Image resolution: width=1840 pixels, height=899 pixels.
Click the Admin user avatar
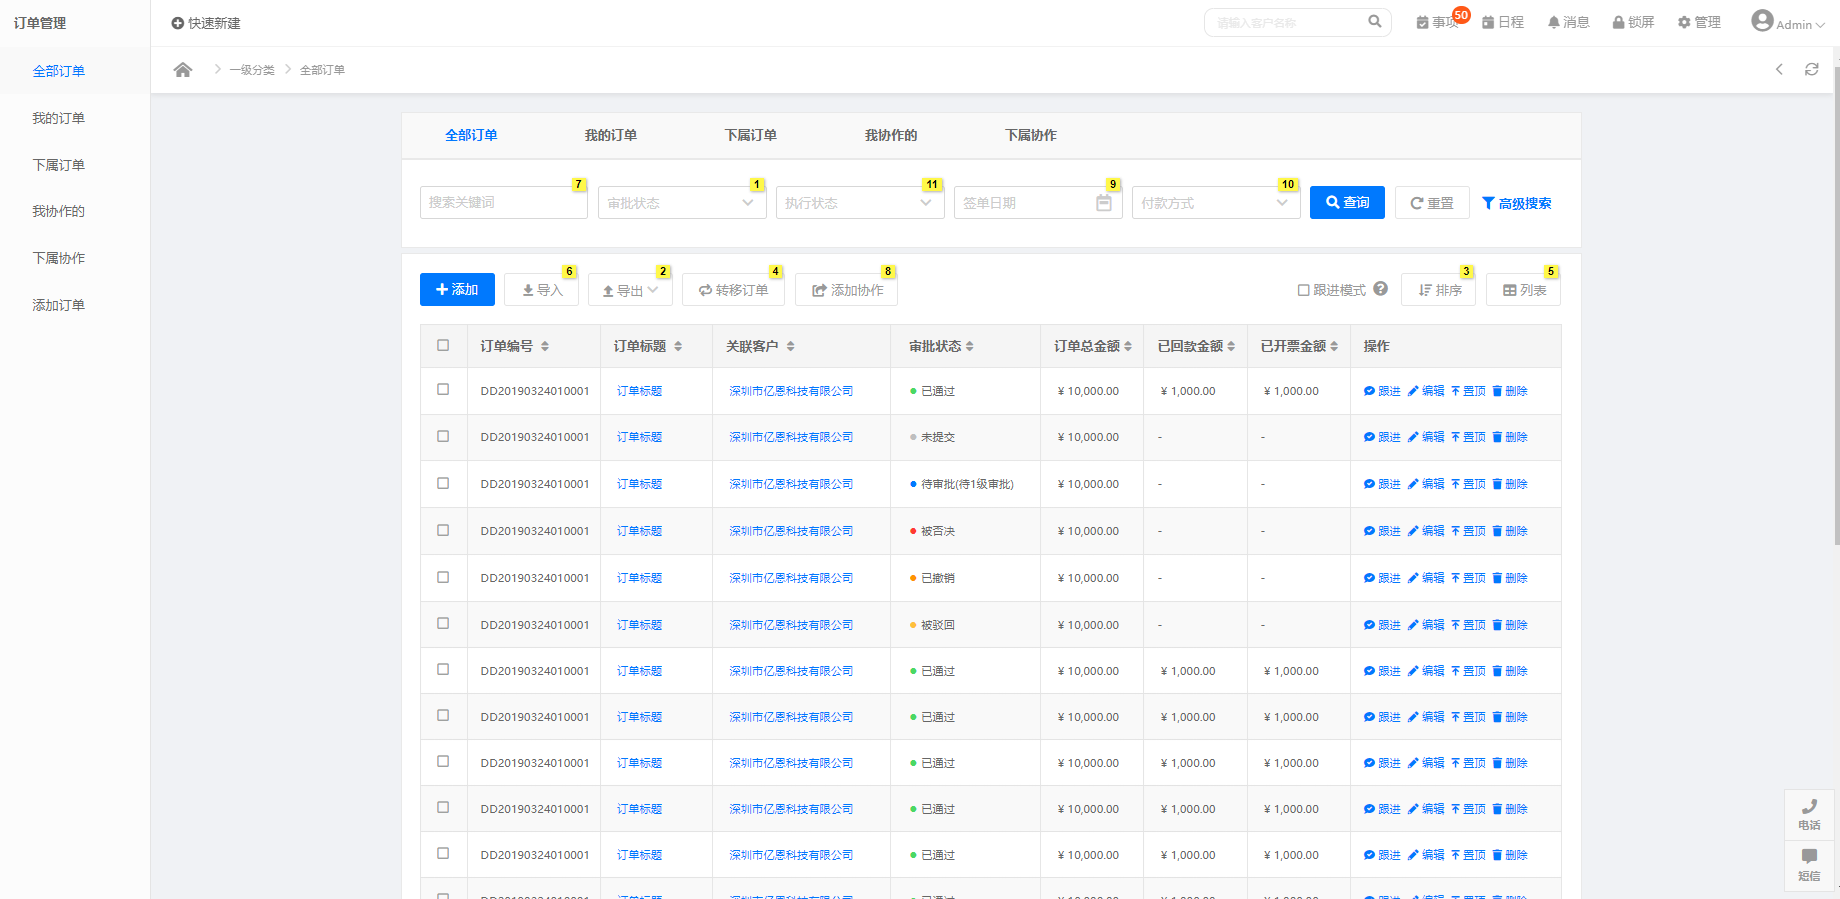1762,21
